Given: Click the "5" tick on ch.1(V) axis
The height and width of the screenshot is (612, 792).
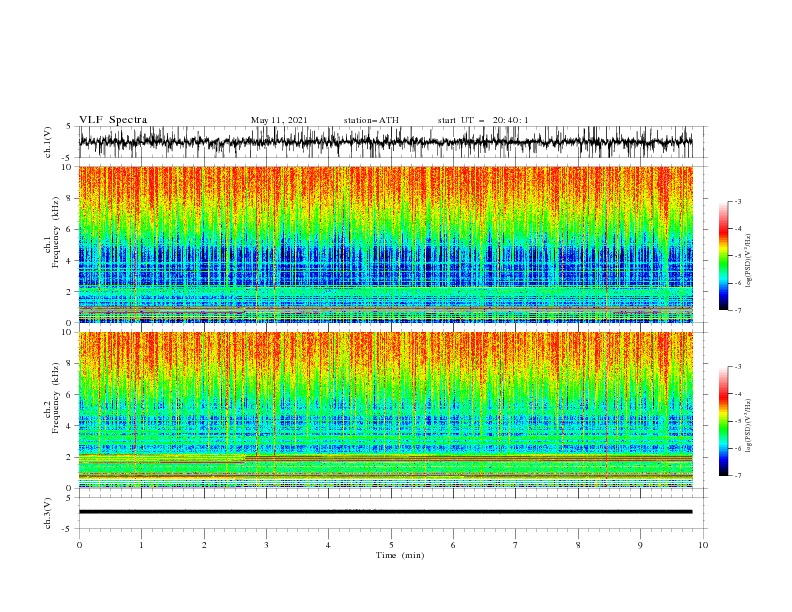Looking at the screenshot, I should pyautogui.click(x=69, y=126).
